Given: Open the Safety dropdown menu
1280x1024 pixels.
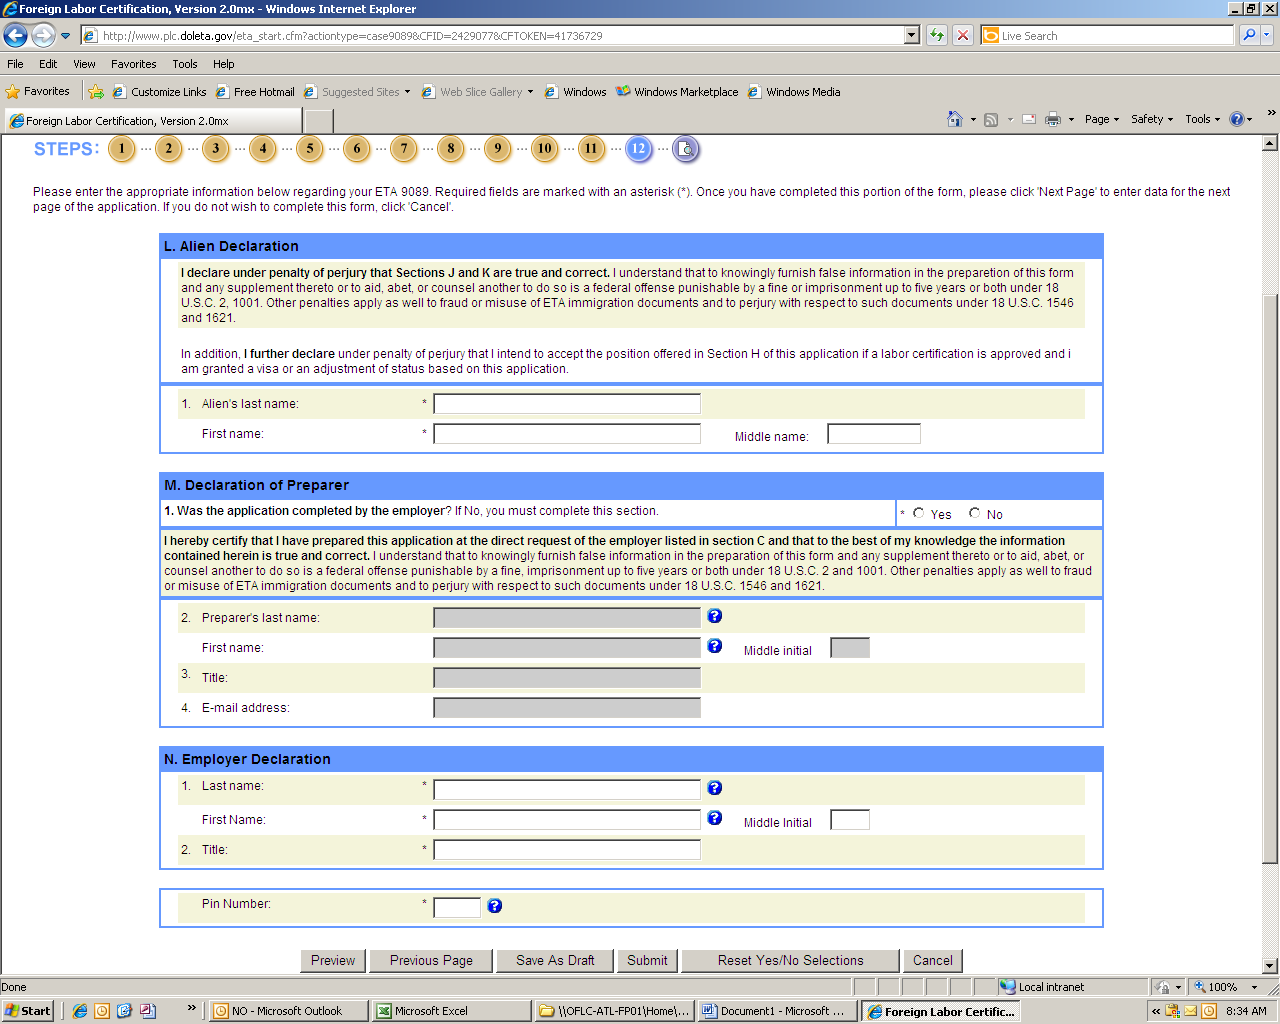Looking at the screenshot, I should tap(1151, 119).
